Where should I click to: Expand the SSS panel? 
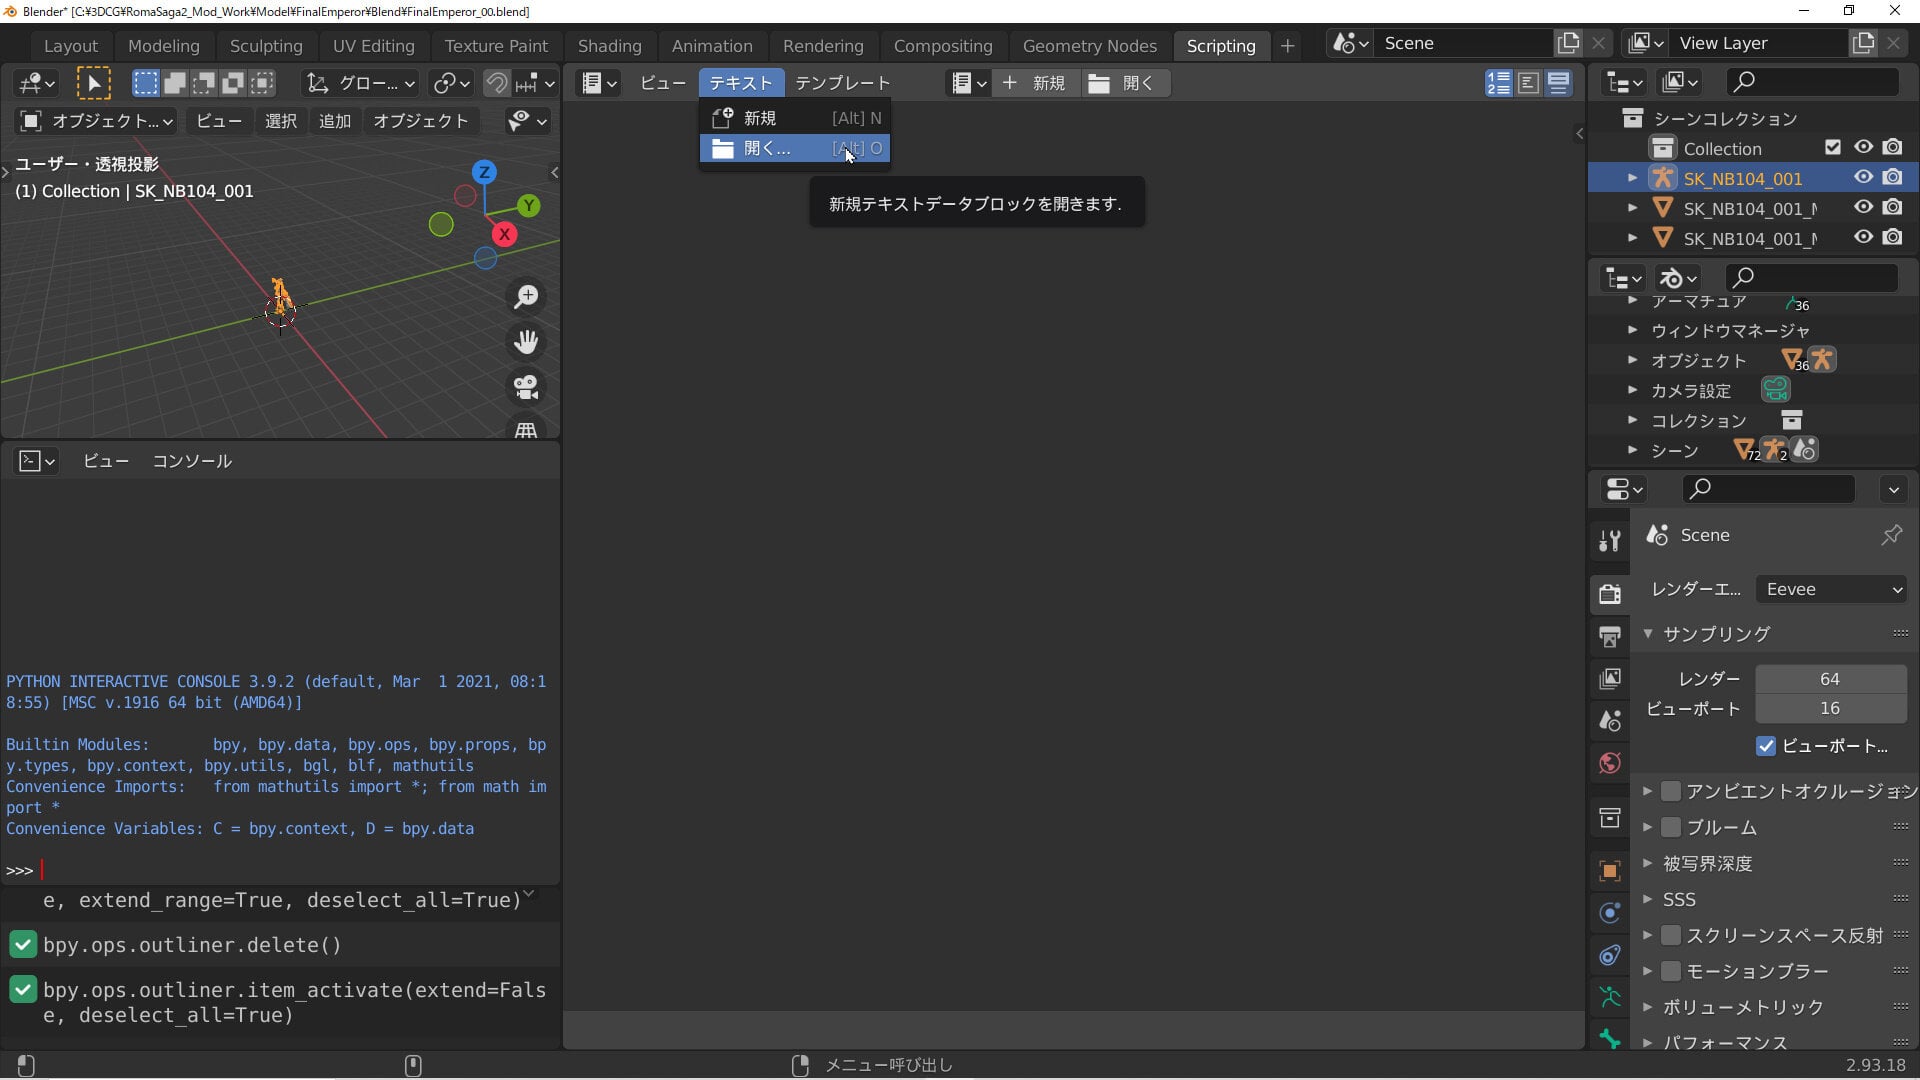[1647, 898]
